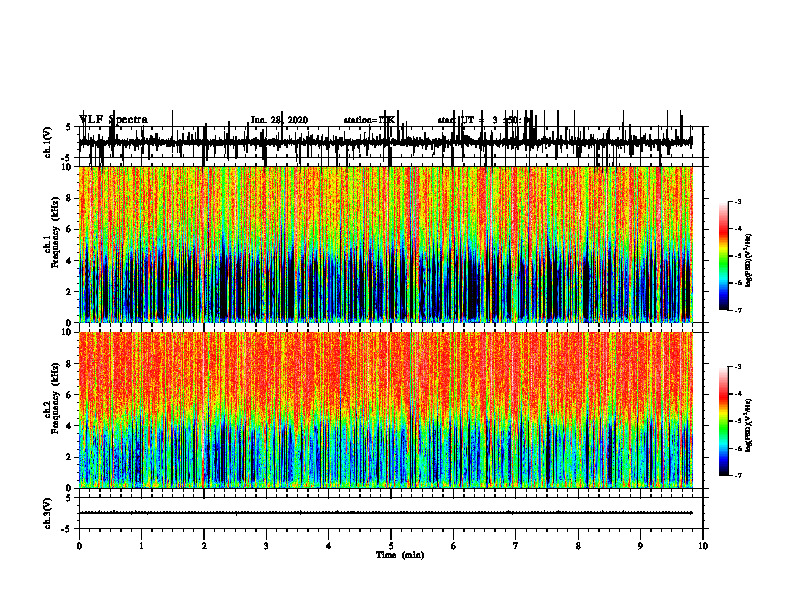
Task: Click the "ch.3(V)" waveform axis label
Action: click(47, 513)
